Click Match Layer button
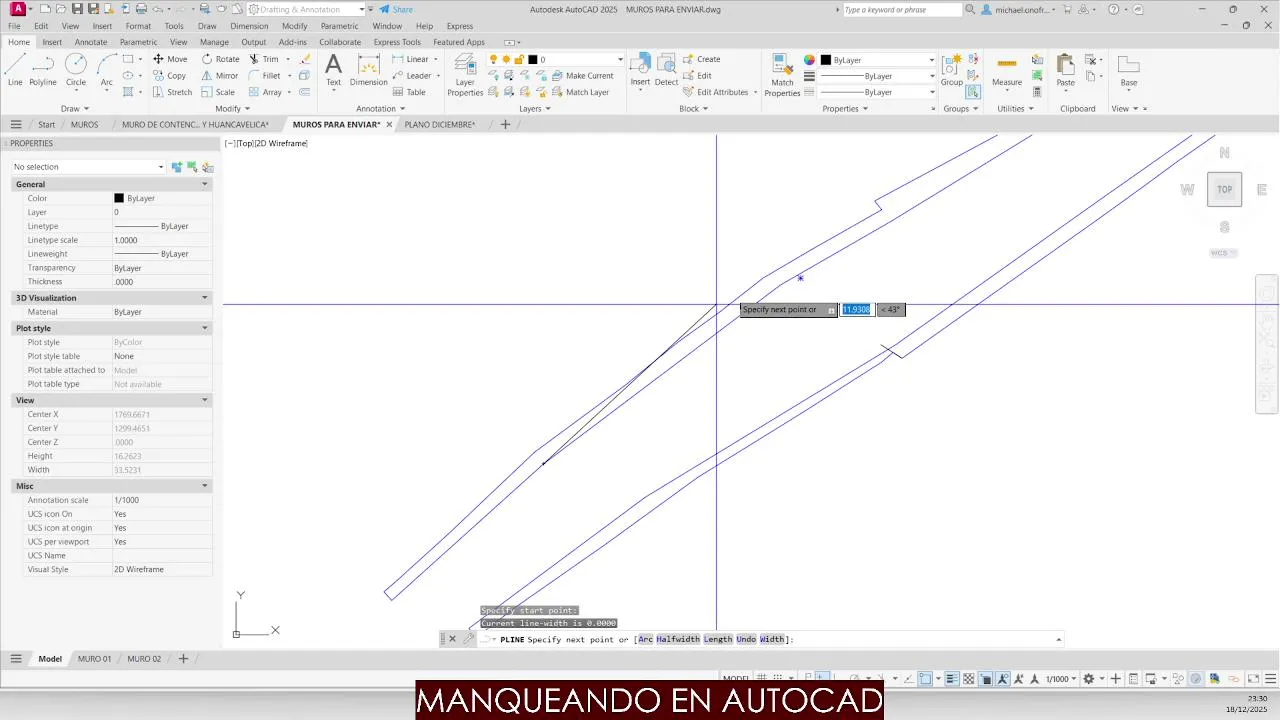Screen dimensions: 1280x720 click(580, 92)
